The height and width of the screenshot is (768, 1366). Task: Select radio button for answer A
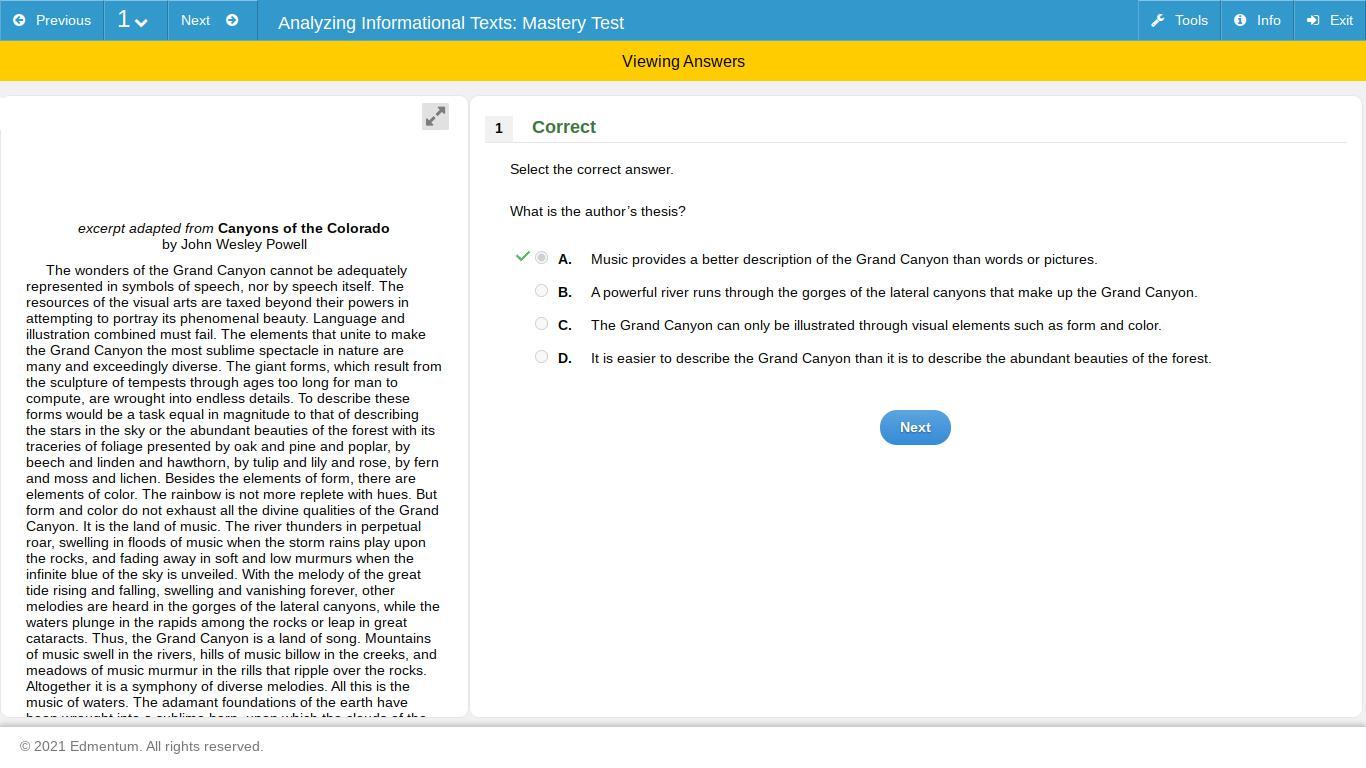(x=541, y=258)
